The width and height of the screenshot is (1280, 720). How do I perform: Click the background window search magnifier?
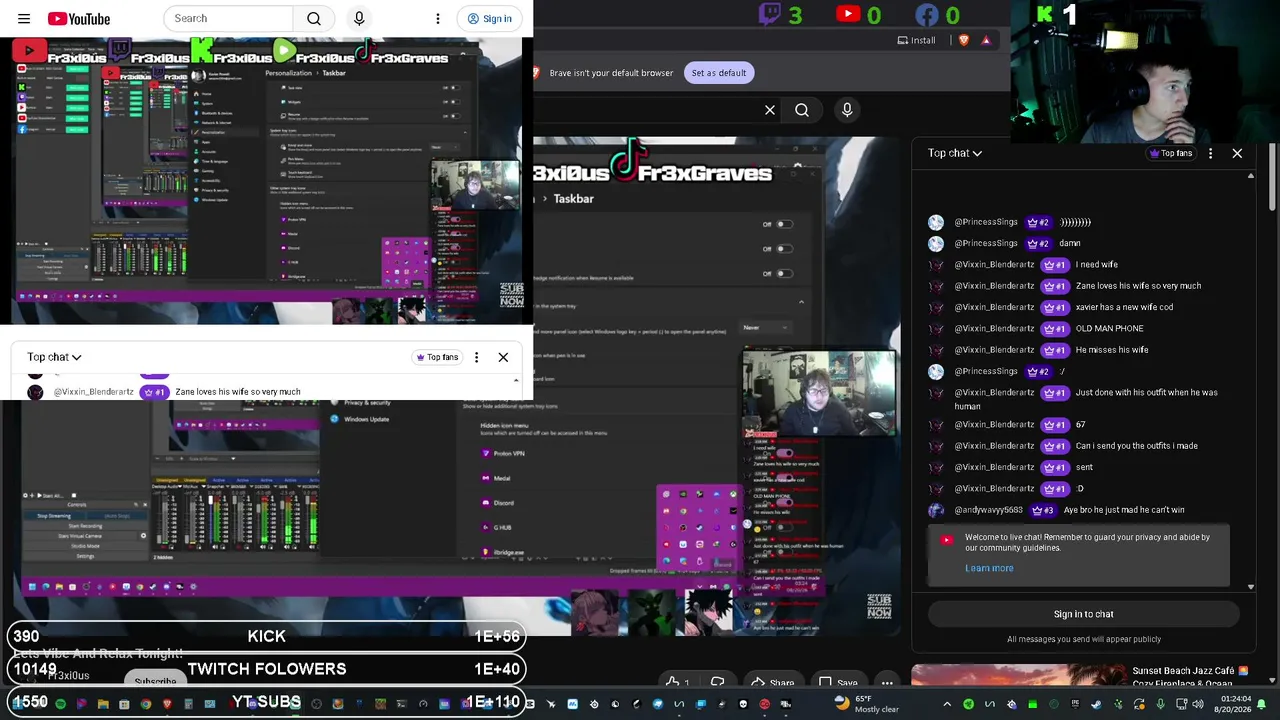[802, 110]
